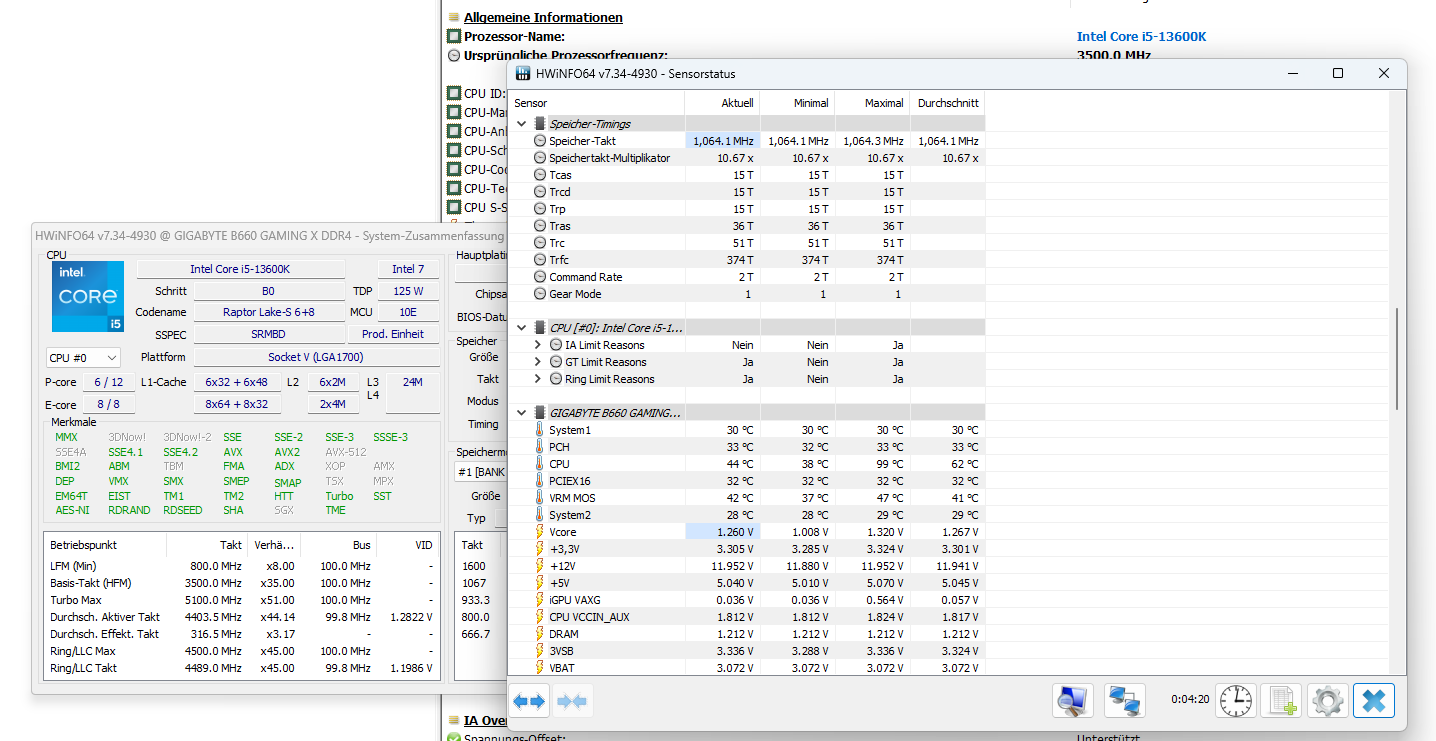Click the DRAM voltage bolt icon
This screenshot has height=741, width=1436.
pyautogui.click(x=540, y=634)
